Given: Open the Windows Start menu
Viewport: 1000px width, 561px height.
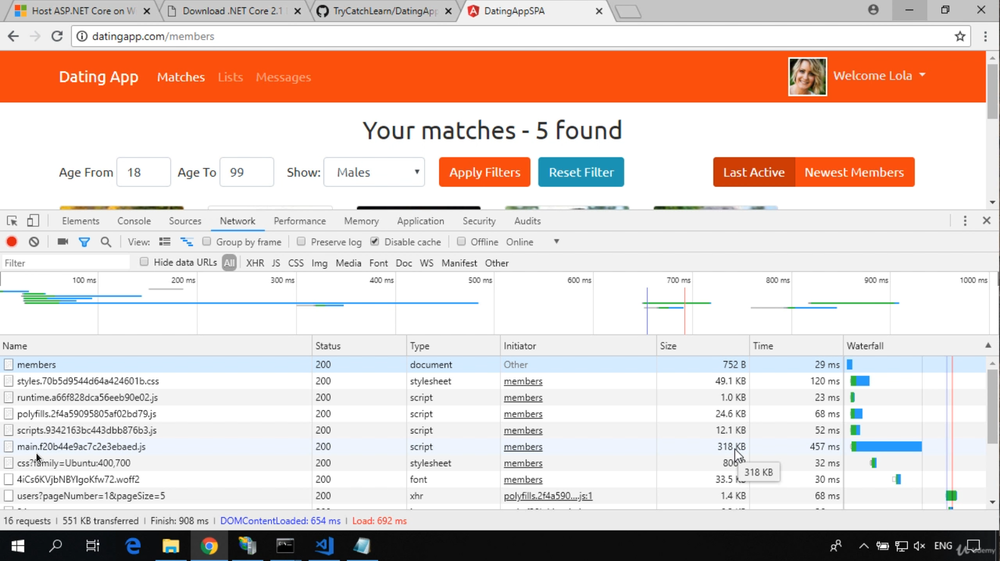Looking at the screenshot, I should [x=18, y=546].
